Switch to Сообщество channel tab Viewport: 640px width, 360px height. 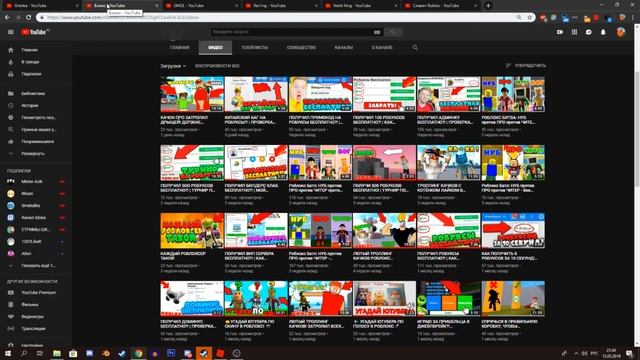[x=301, y=47]
